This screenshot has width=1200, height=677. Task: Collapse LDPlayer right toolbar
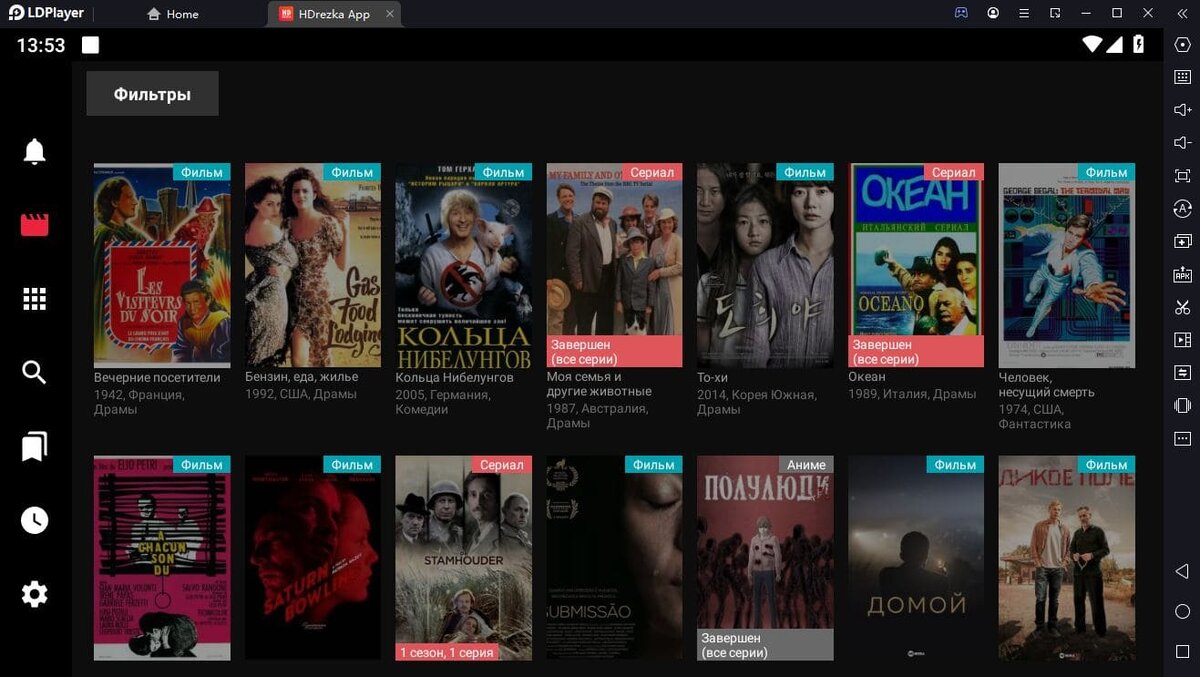tap(1182, 13)
